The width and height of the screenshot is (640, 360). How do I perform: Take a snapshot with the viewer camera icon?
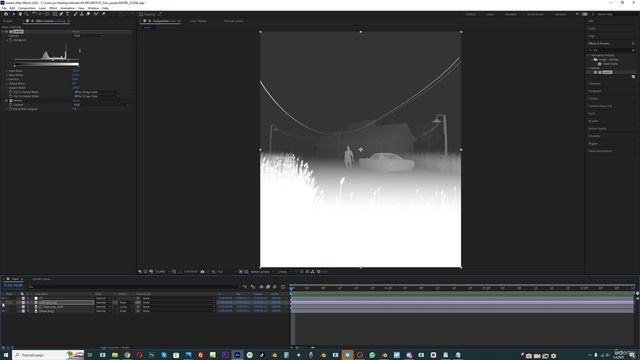coord(202,271)
